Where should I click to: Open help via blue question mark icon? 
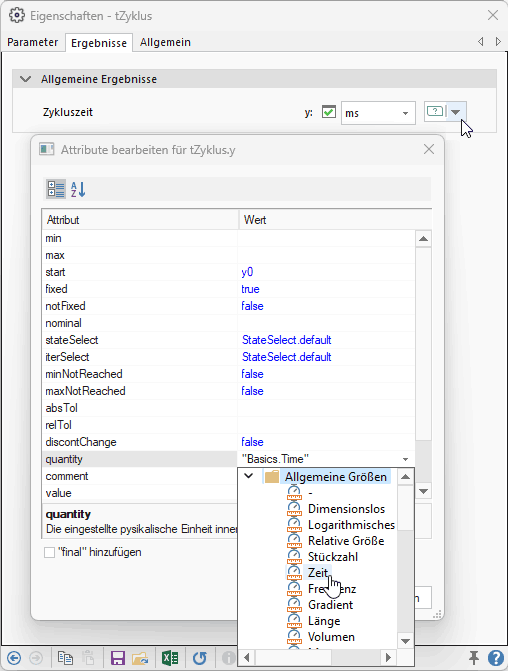tap(495, 657)
